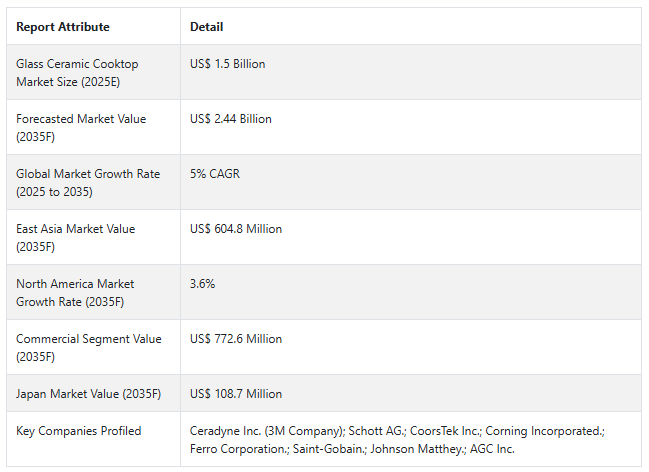Image resolution: width=649 pixels, height=472 pixels.
Task: Select the North America Market Growth Rate cell
Action: click(x=75, y=292)
